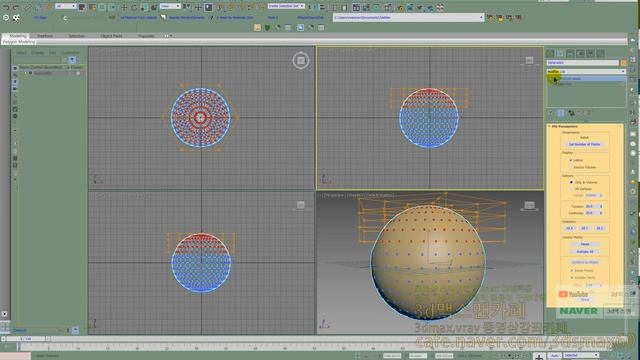Open the Create Selection Set dropdown
This screenshot has height=360, width=640.
coord(286,6)
